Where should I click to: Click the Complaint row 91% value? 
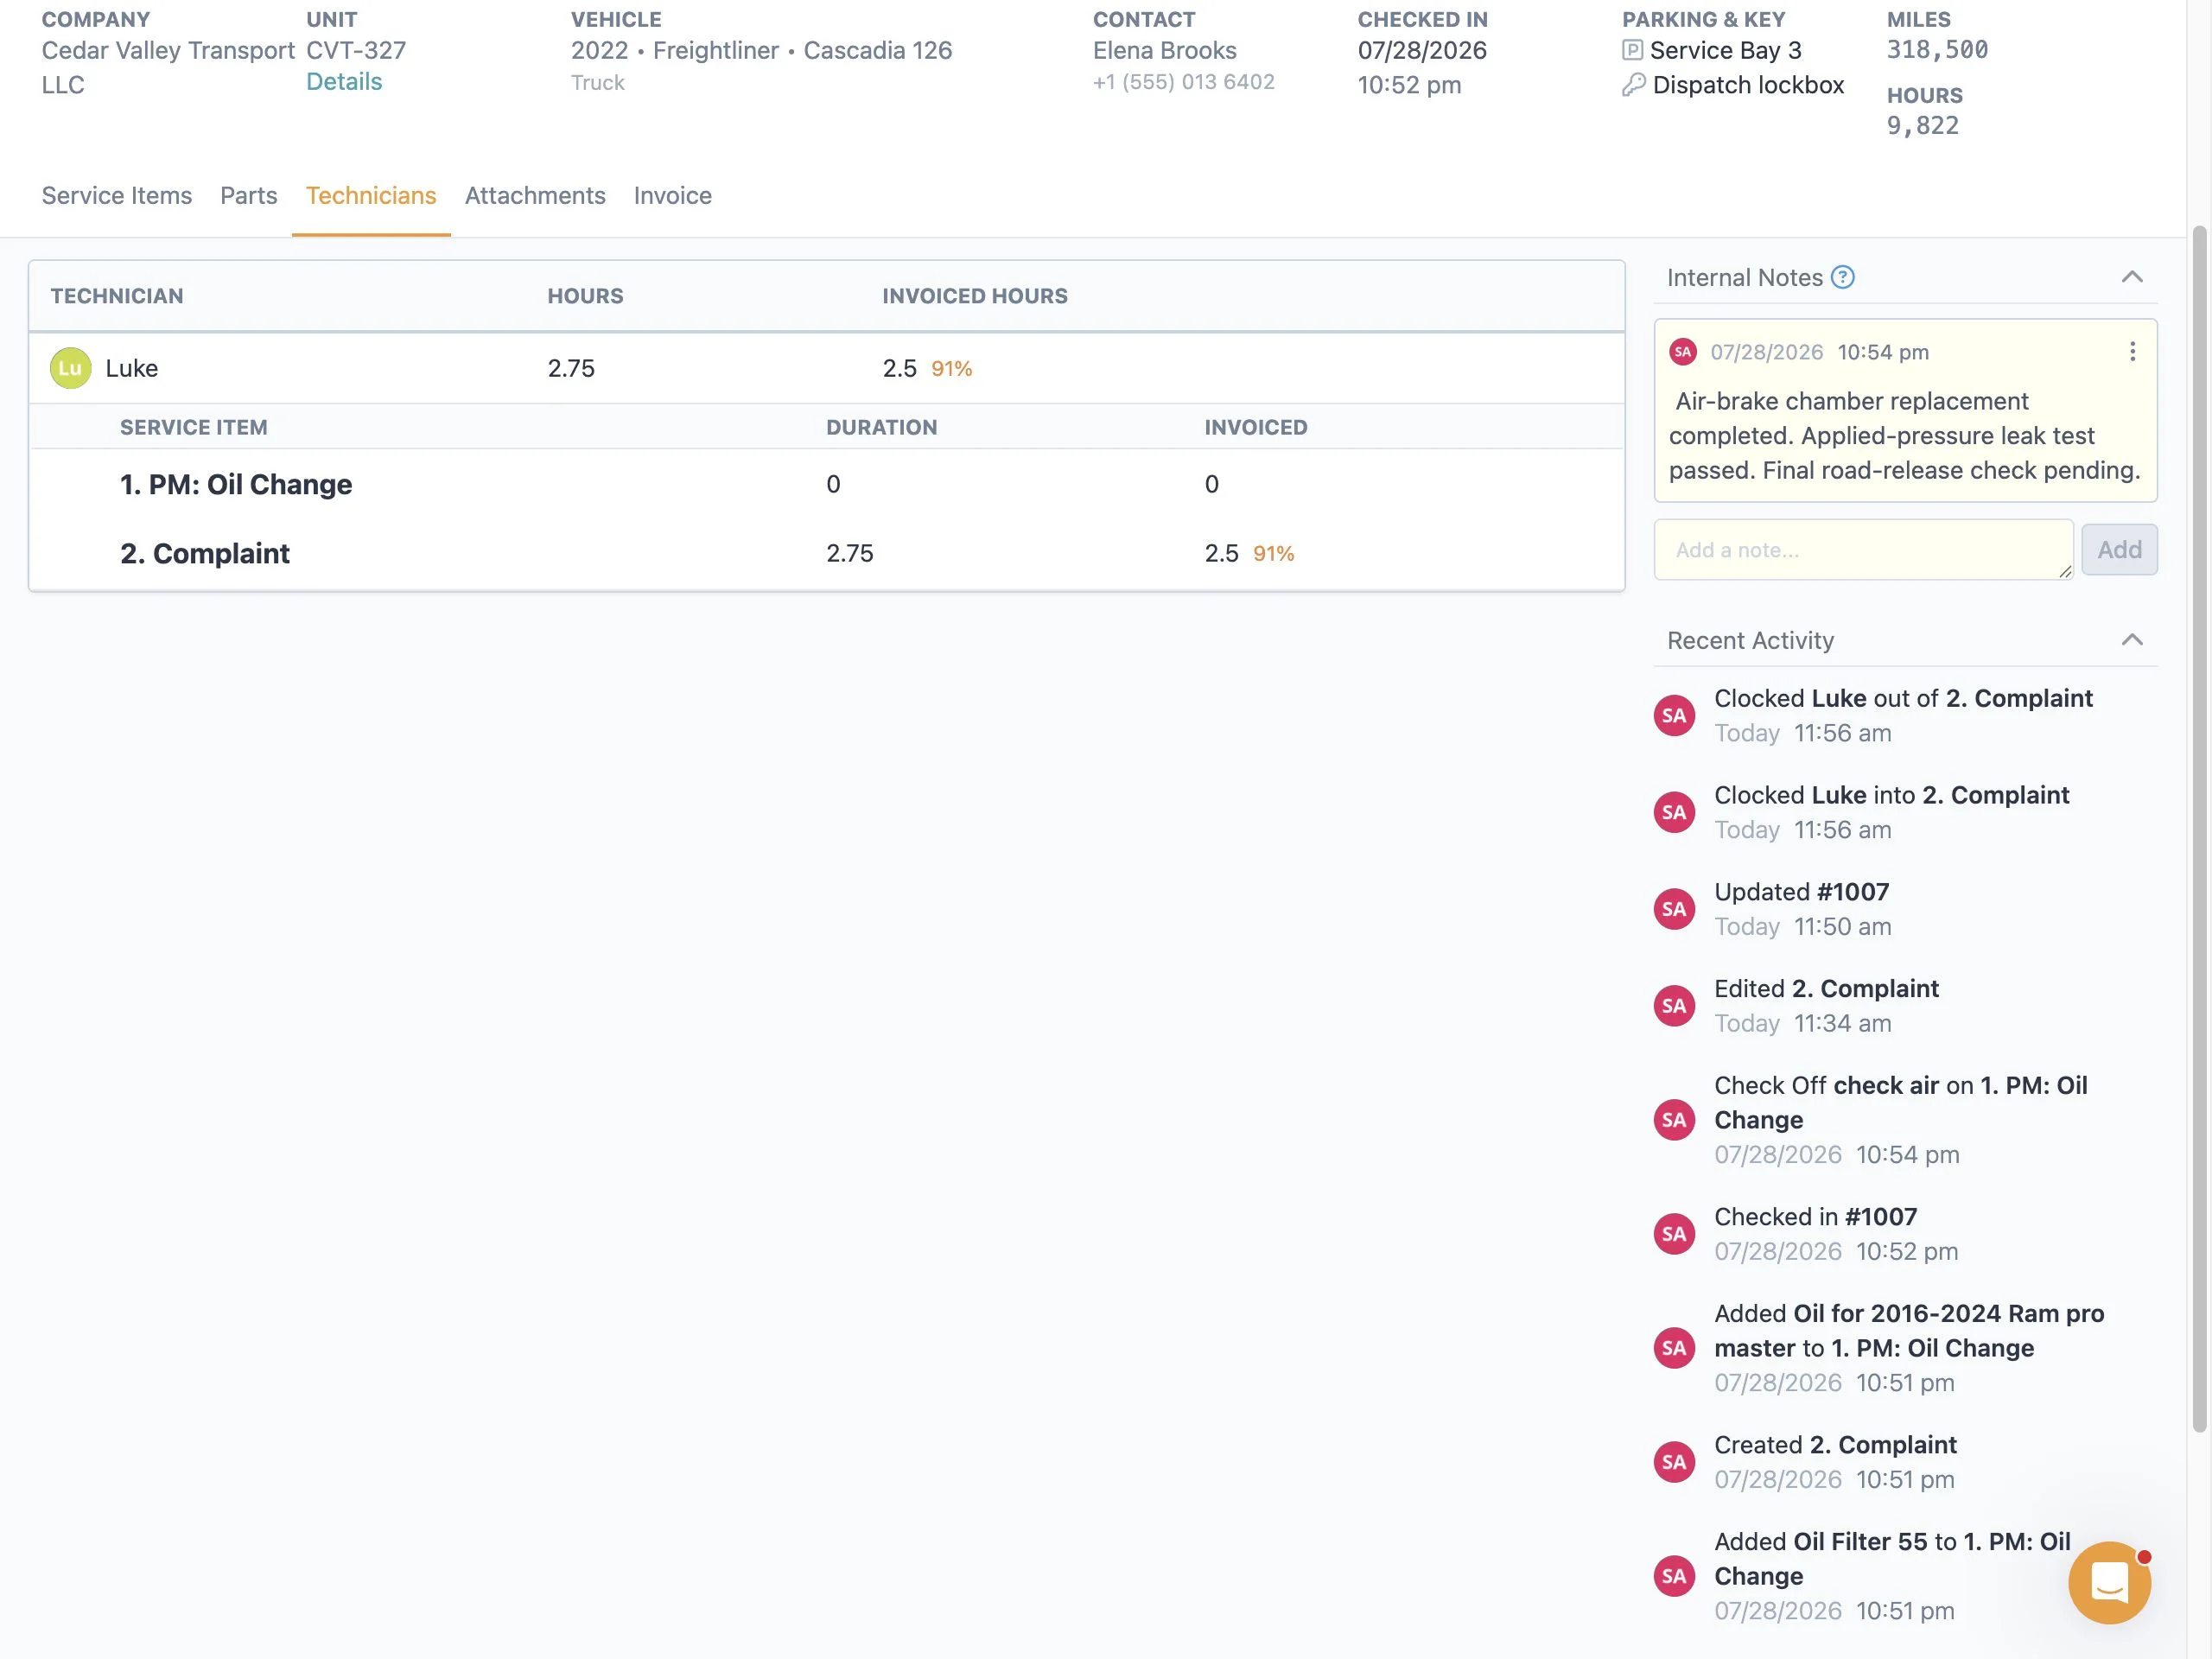tap(1273, 554)
